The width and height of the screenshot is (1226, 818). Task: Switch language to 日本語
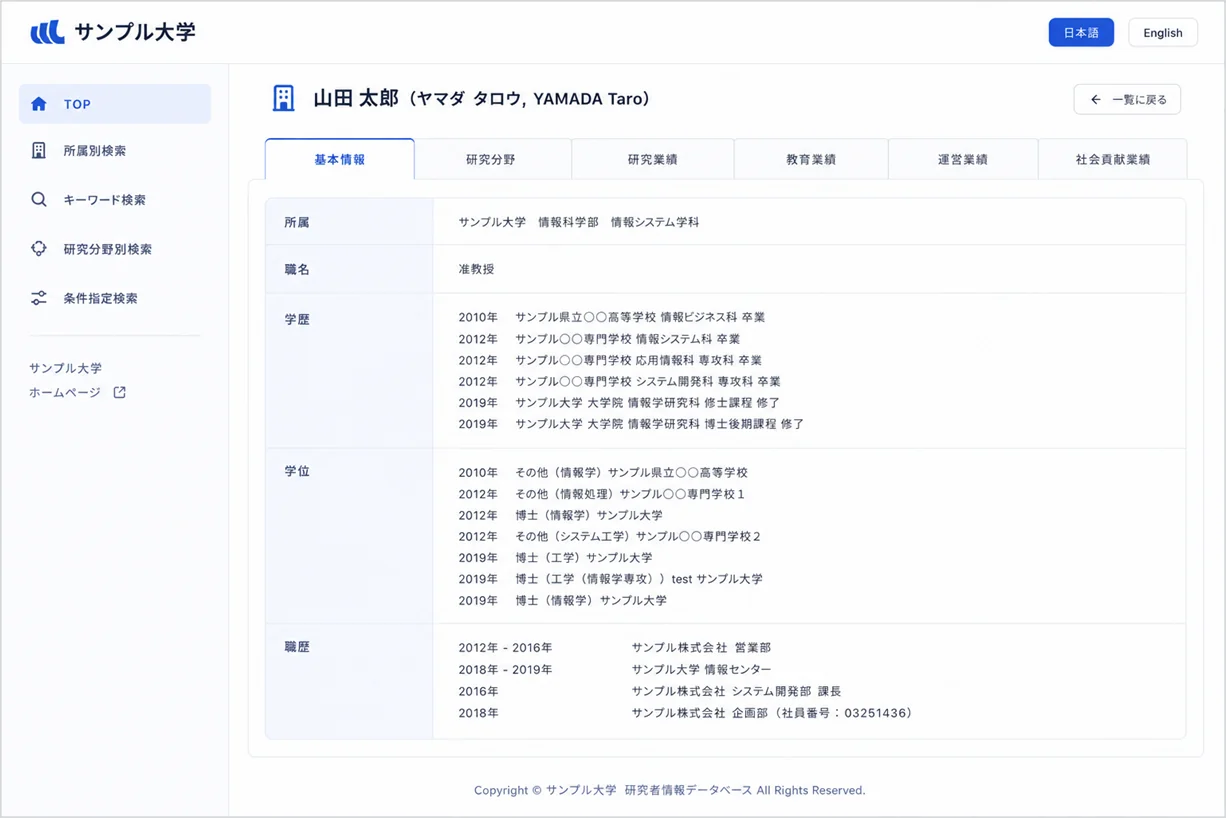pos(1081,33)
